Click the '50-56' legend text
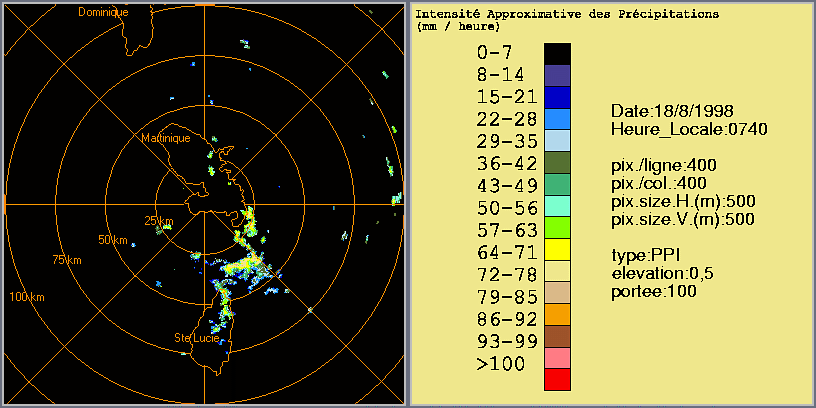Viewport: 816px width, 408px height. click(506, 208)
